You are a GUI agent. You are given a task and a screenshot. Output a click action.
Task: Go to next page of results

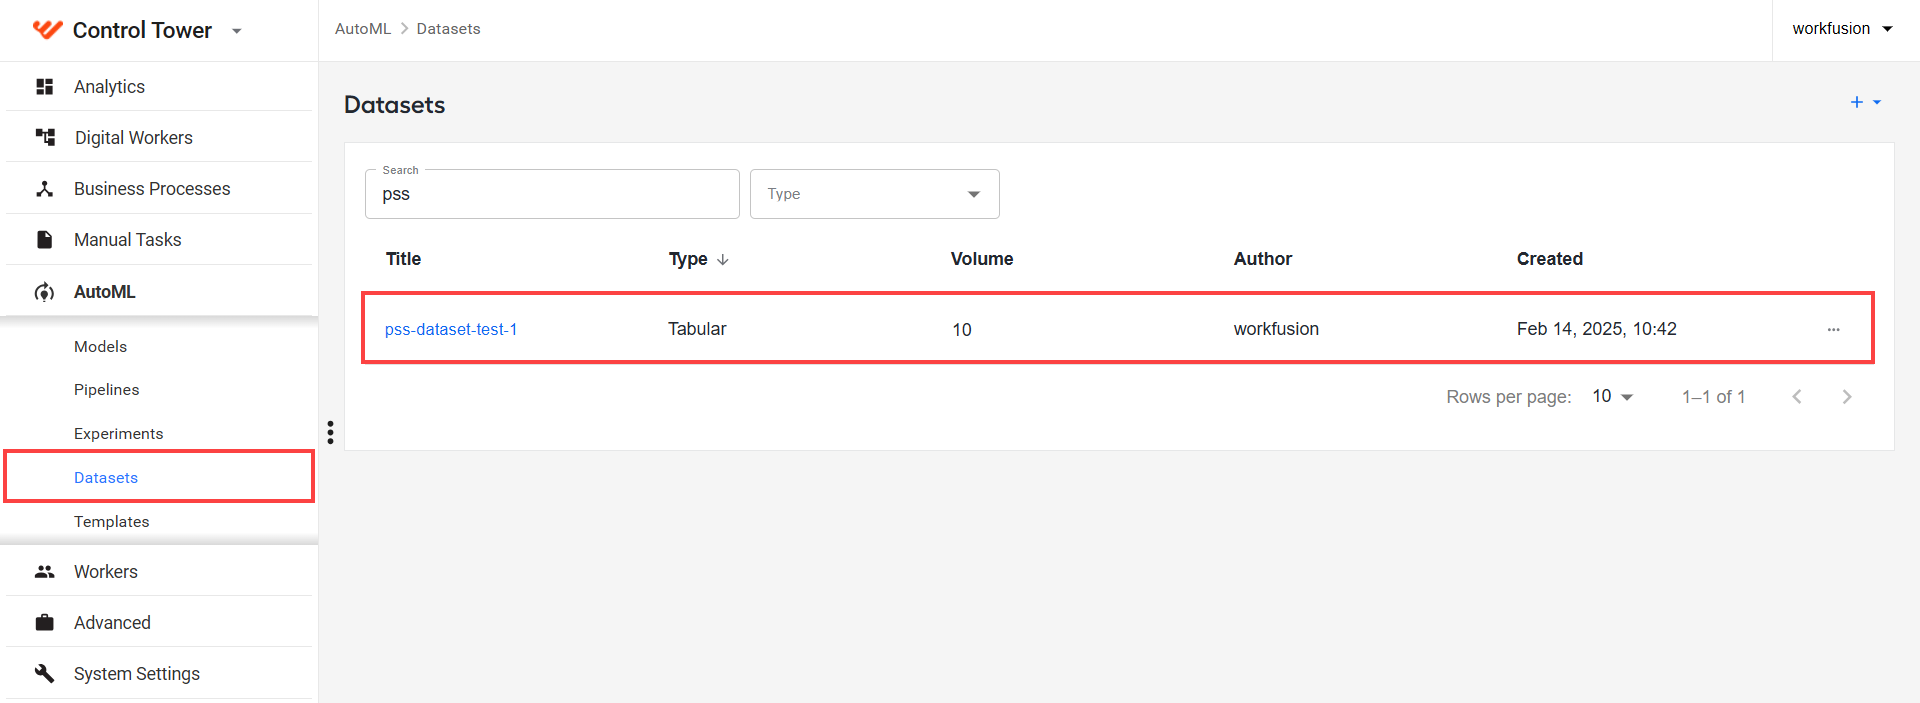(1847, 397)
